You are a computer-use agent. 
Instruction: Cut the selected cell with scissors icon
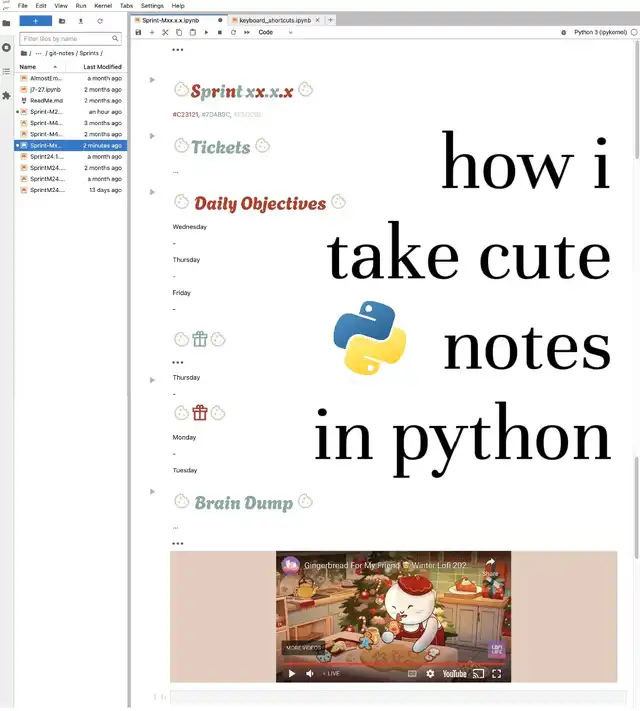[165, 32]
